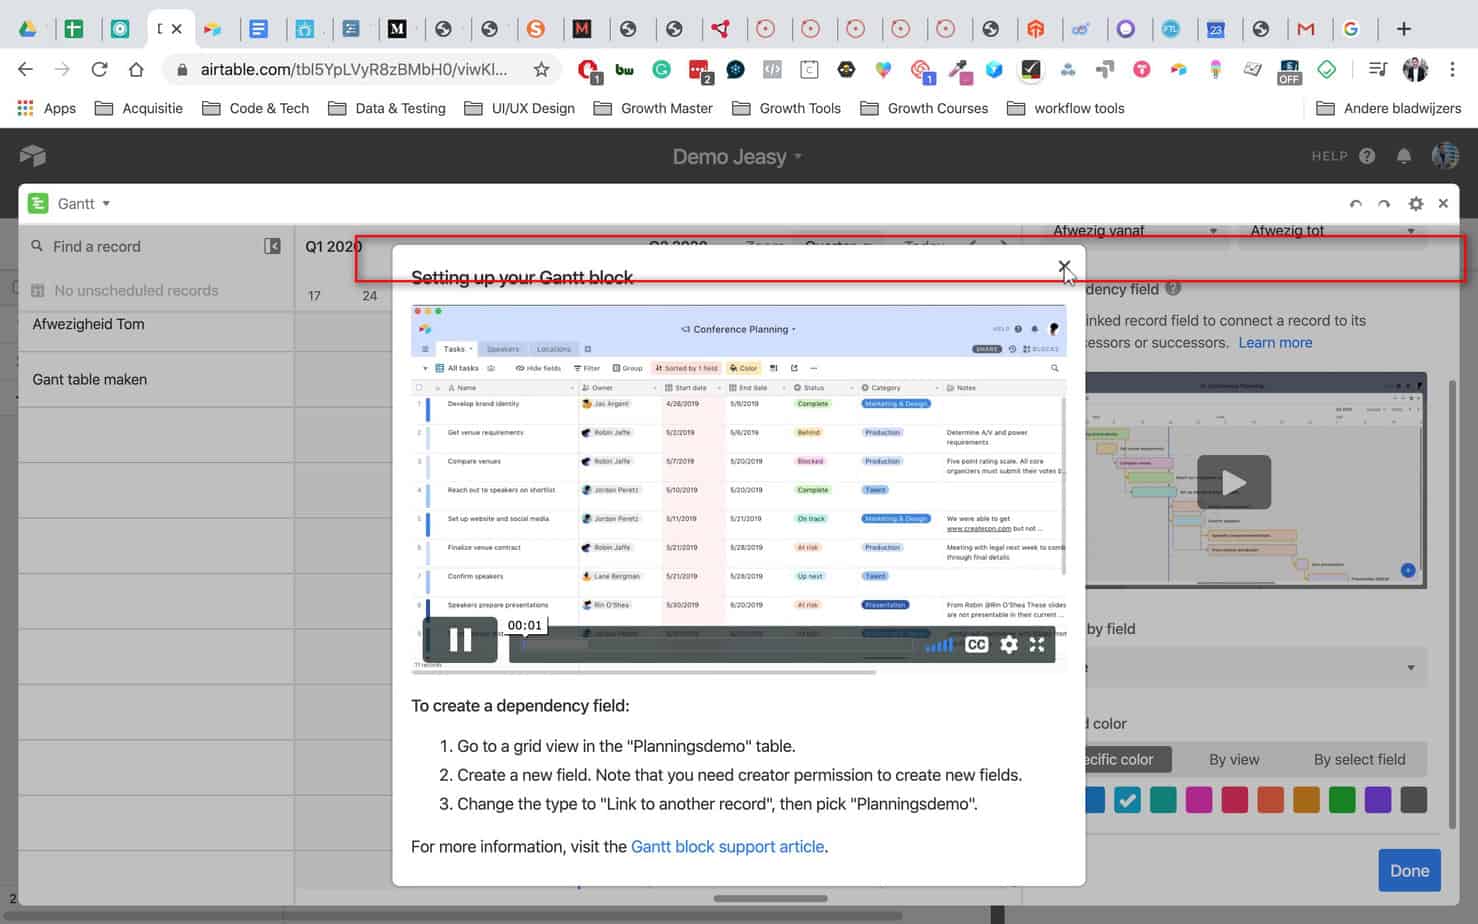Open the dropdown under the by field label
The width and height of the screenshot is (1478, 924).
pyautogui.click(x=1256, y=667)
